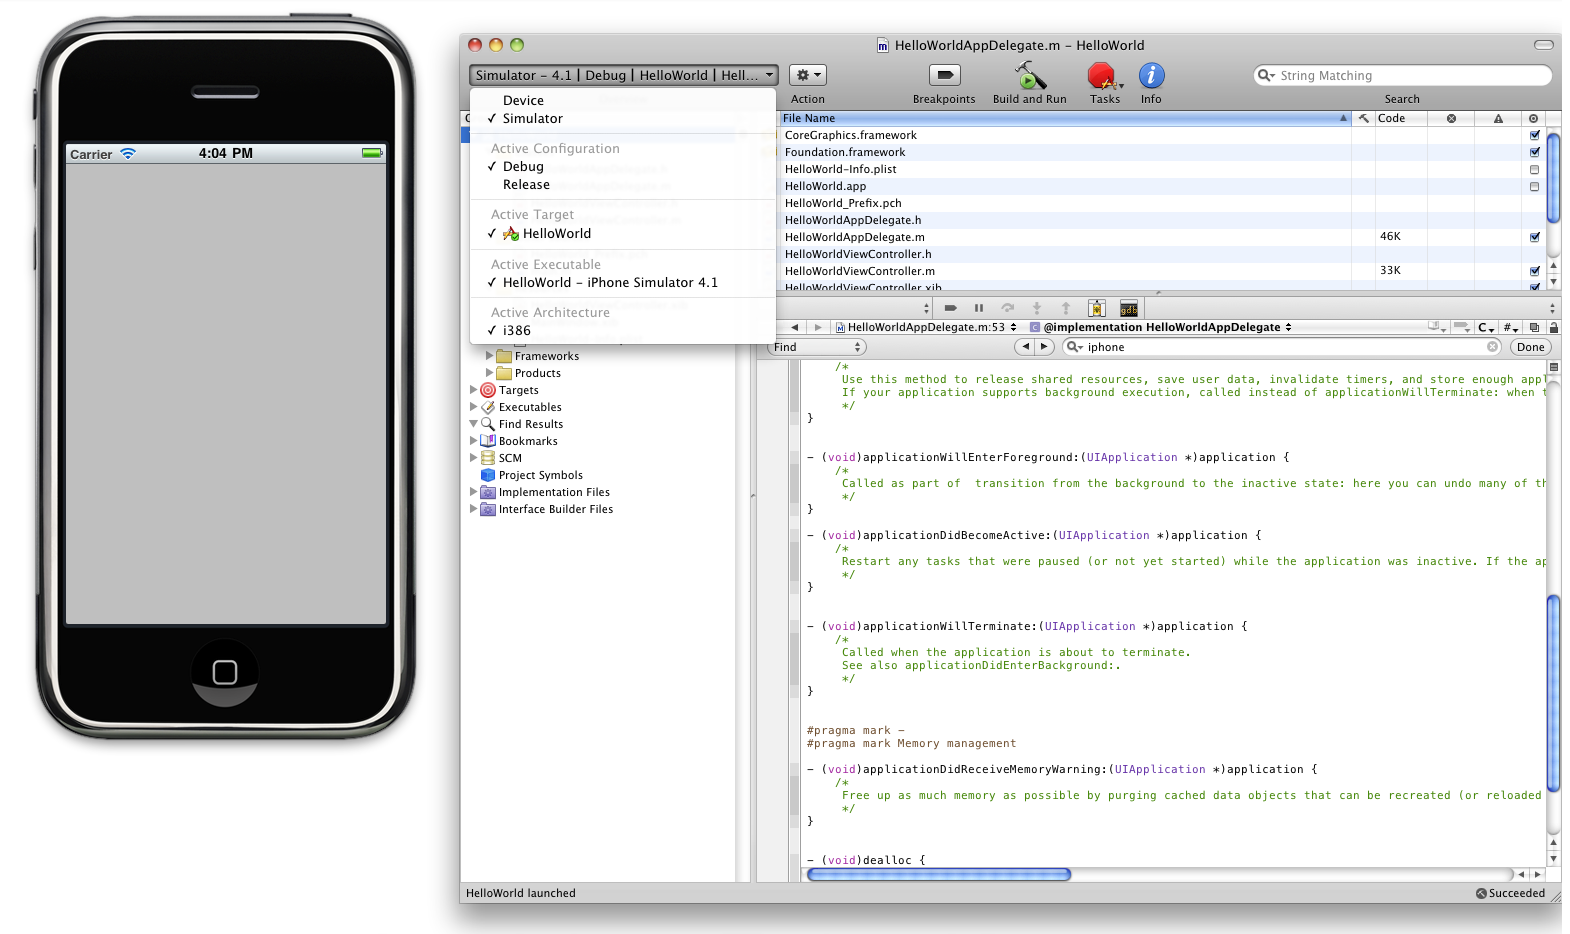
Task: Click the debugger Pause icon
Action: [979, 308]
